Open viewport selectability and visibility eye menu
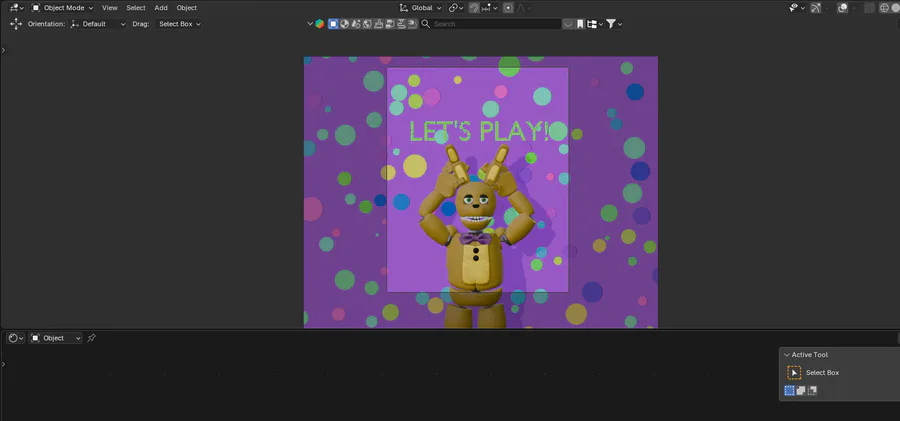 (797, 8)
